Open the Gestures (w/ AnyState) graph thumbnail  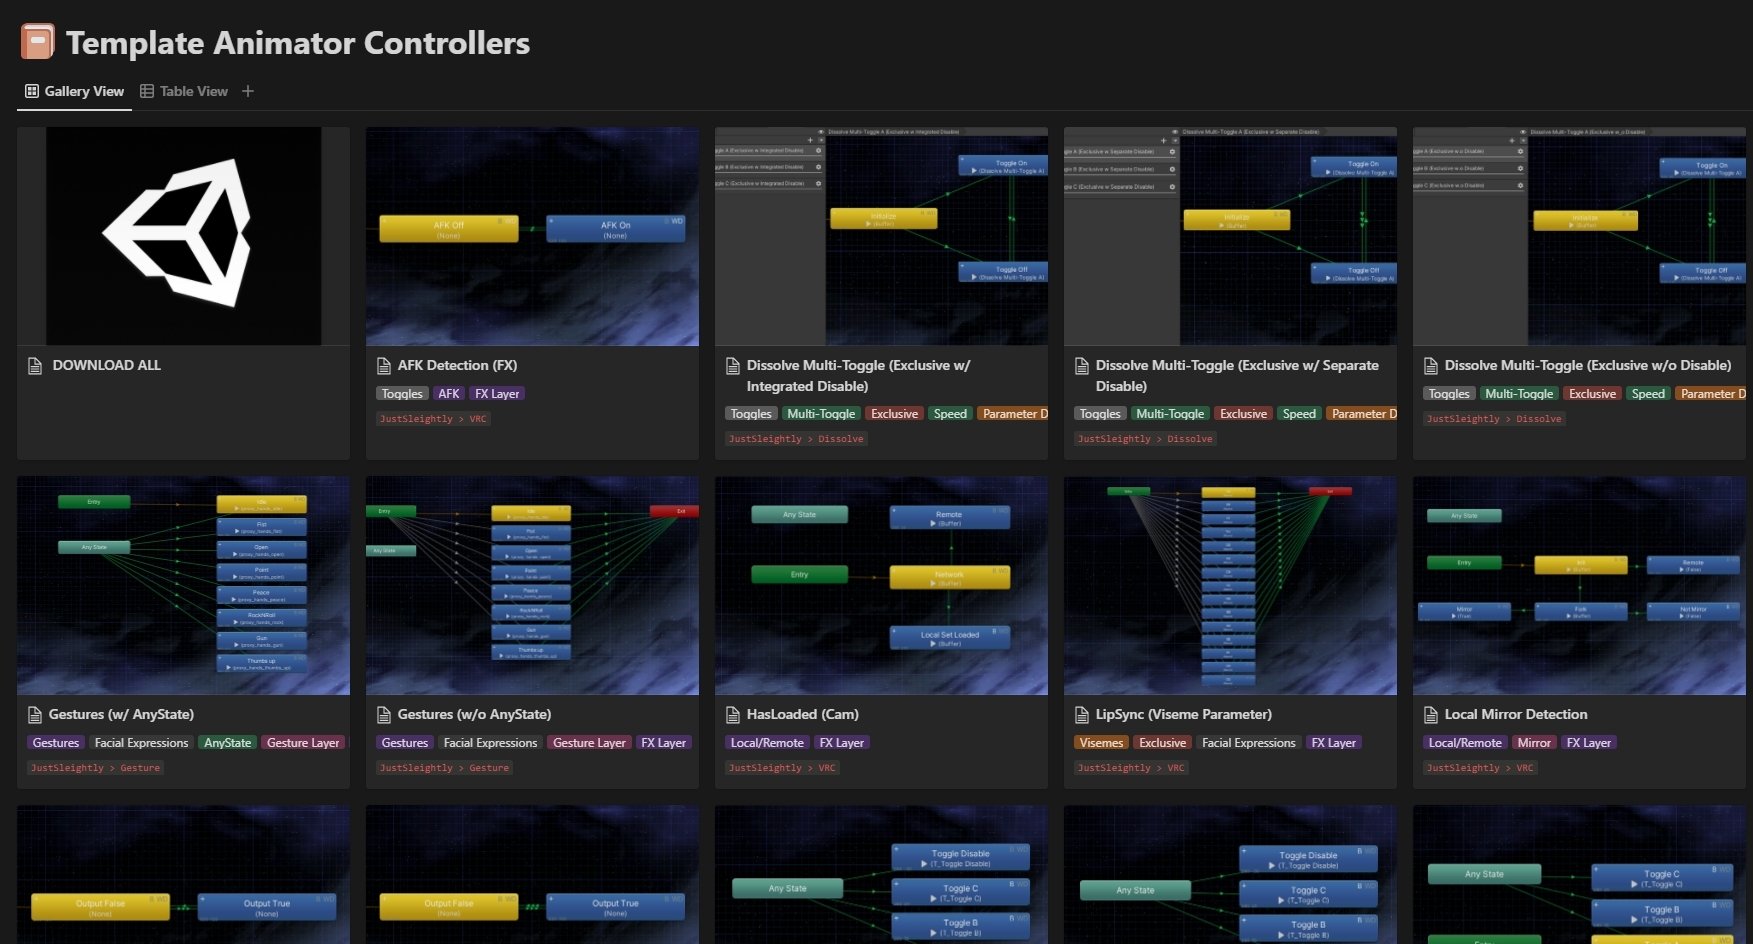[183, 585]
